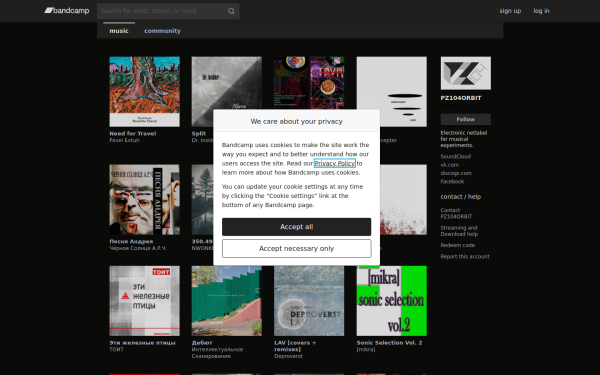Follow the PZ104ORBIT label
600x375 pixels.
(466, 119)
